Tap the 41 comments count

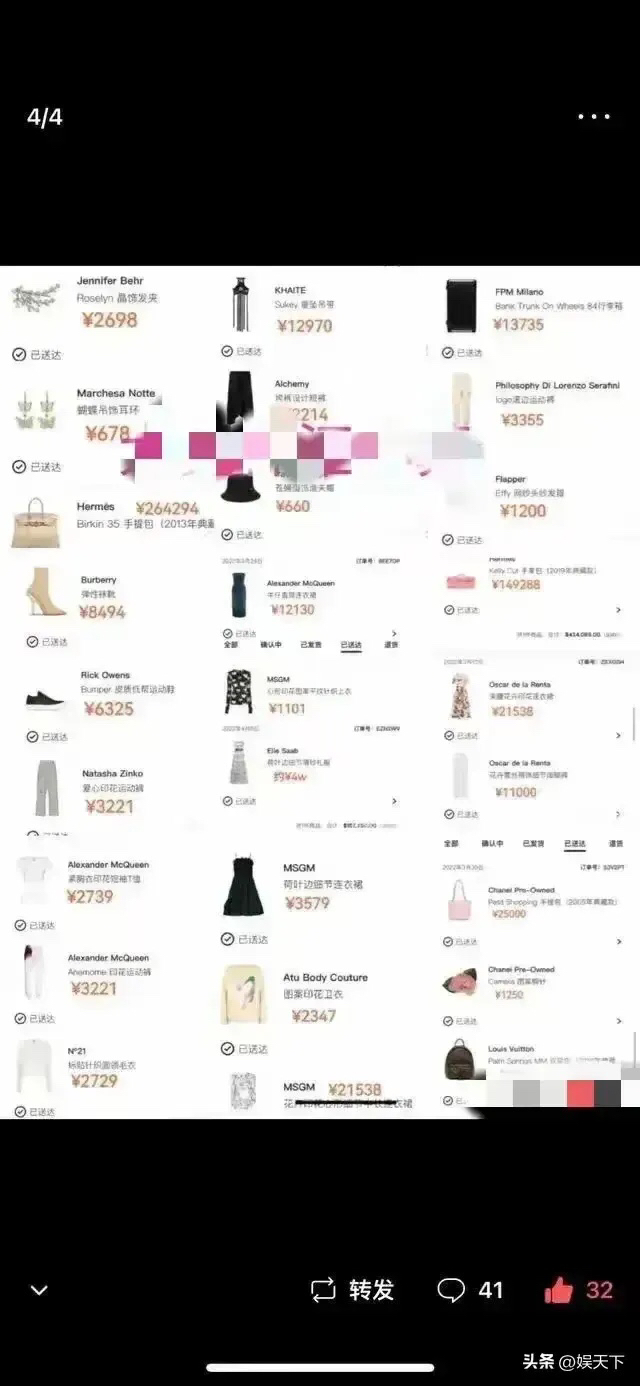pyautogui.click(x=490, y=1290)
